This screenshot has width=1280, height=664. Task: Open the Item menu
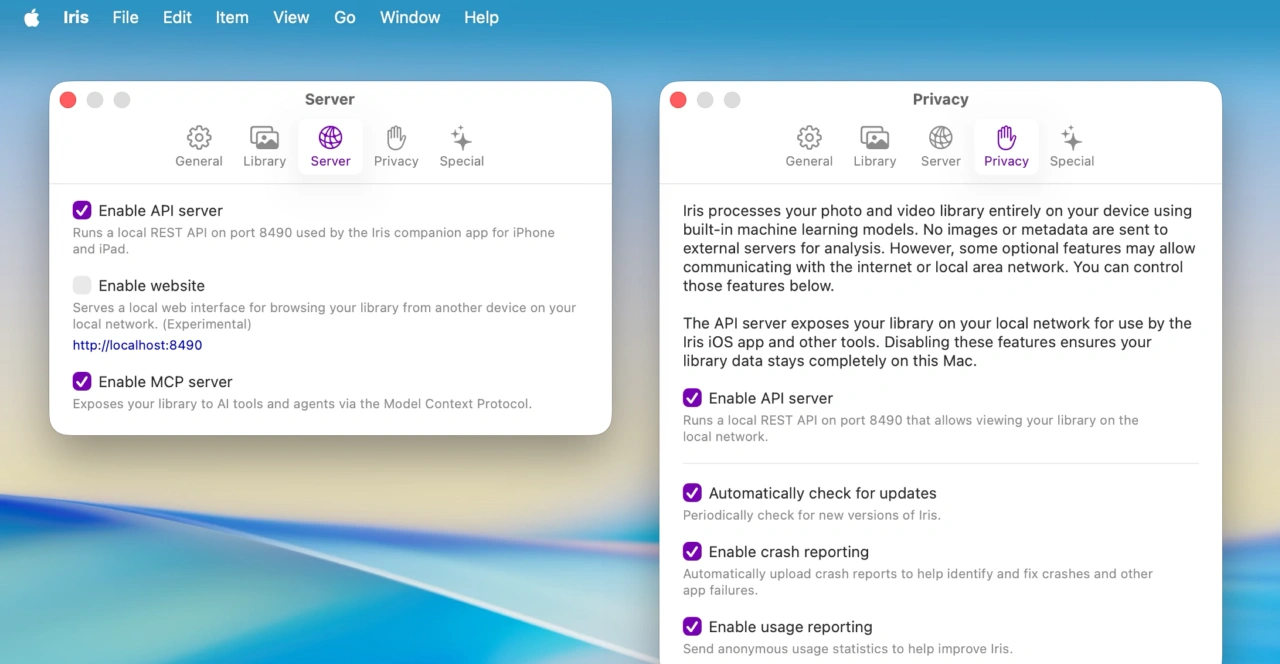(x=232, y=18)
